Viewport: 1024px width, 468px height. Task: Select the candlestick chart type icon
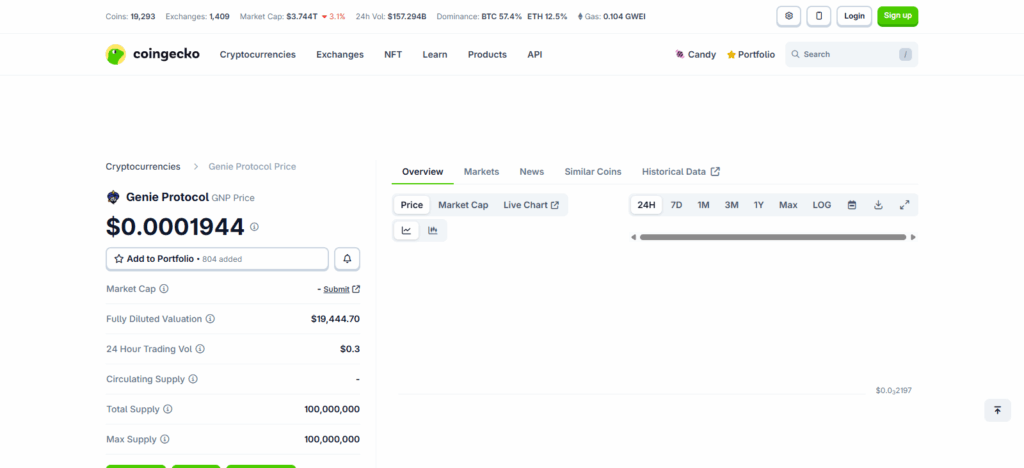pyautogui.click(x=433, y=231)
